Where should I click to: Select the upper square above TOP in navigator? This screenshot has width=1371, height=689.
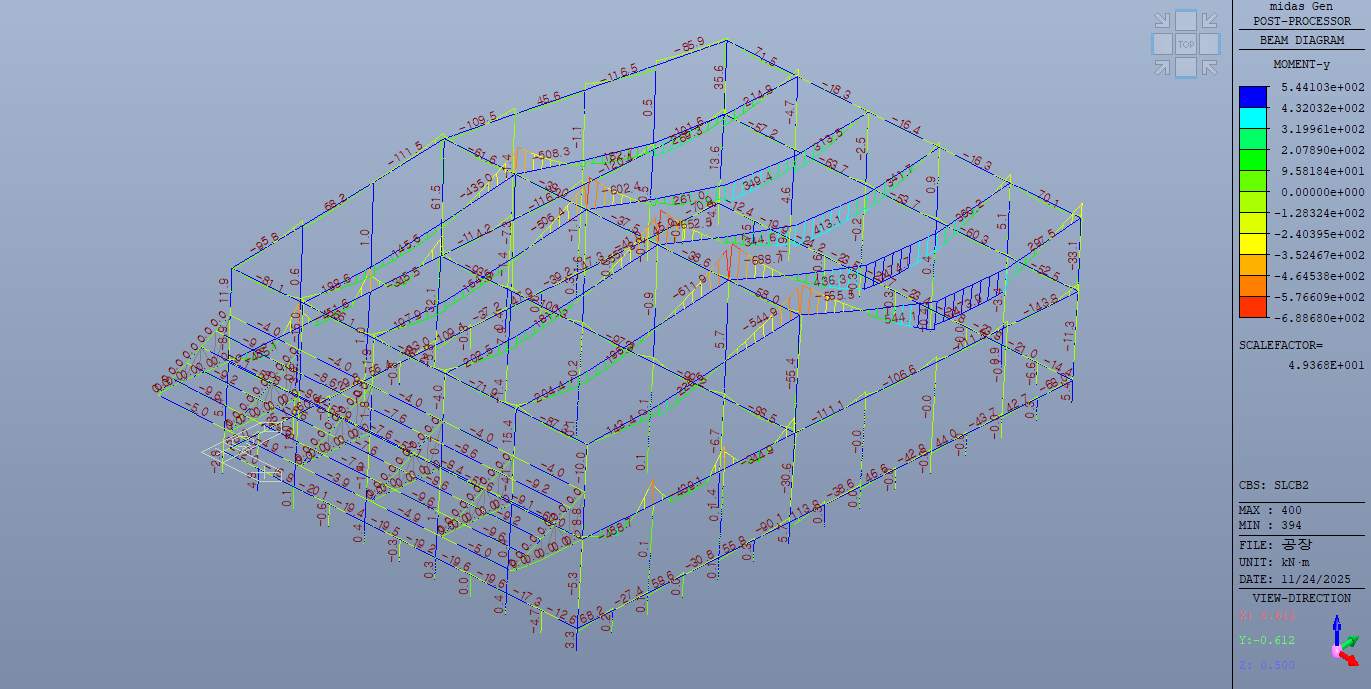tap(1185, 21)
